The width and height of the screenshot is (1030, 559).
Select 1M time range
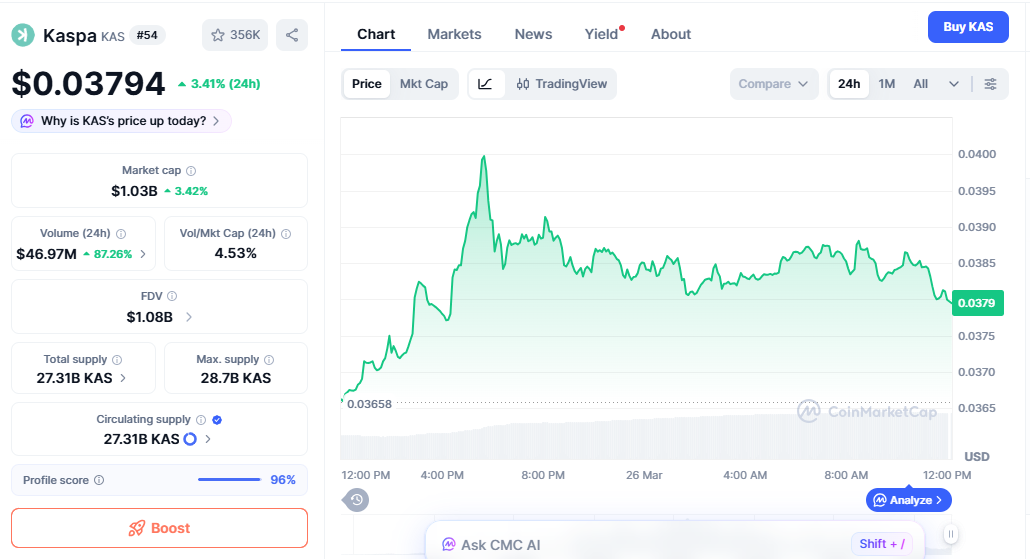pos(887,84)
